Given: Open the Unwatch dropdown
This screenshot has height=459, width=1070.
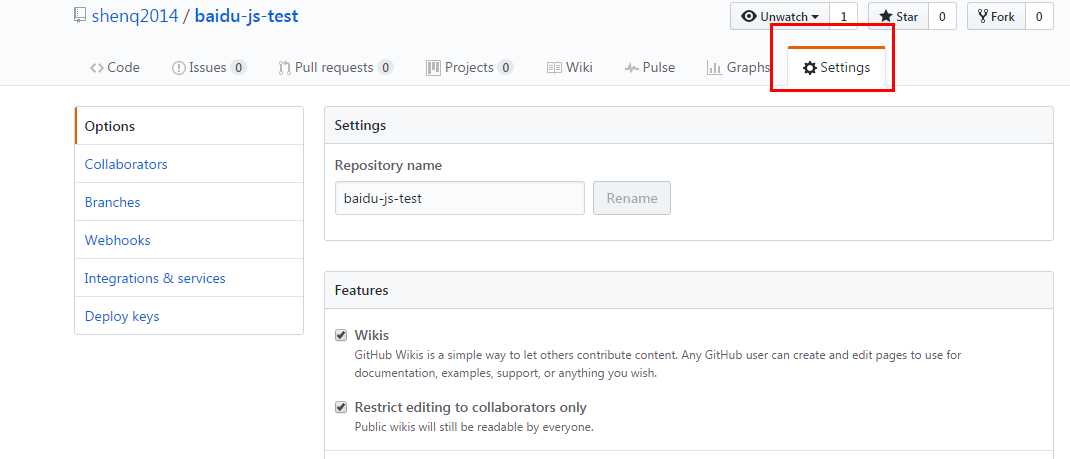Looking at the screenshot, I should pos(780,16).
